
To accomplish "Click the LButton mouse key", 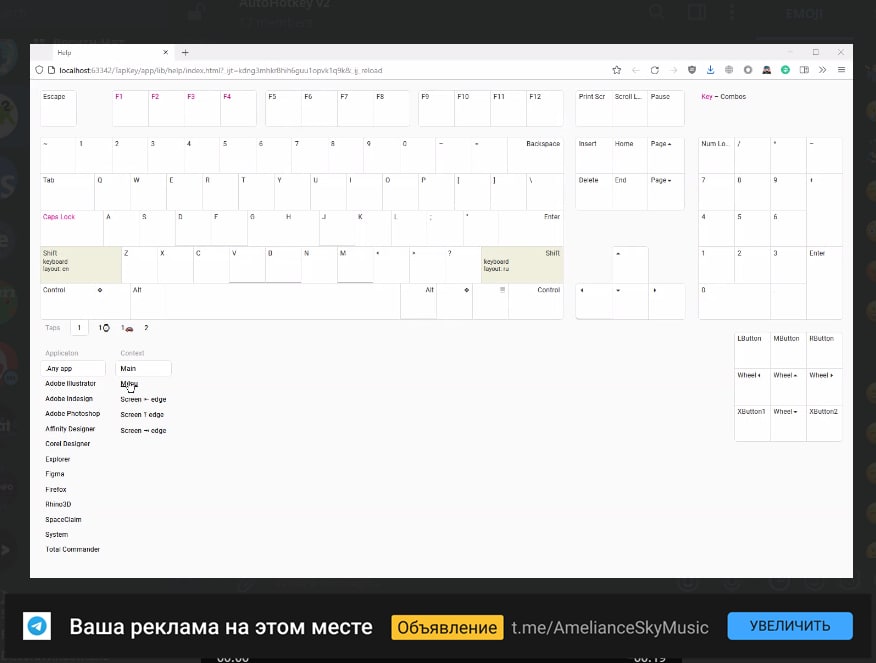I will [x=752, y=350].
